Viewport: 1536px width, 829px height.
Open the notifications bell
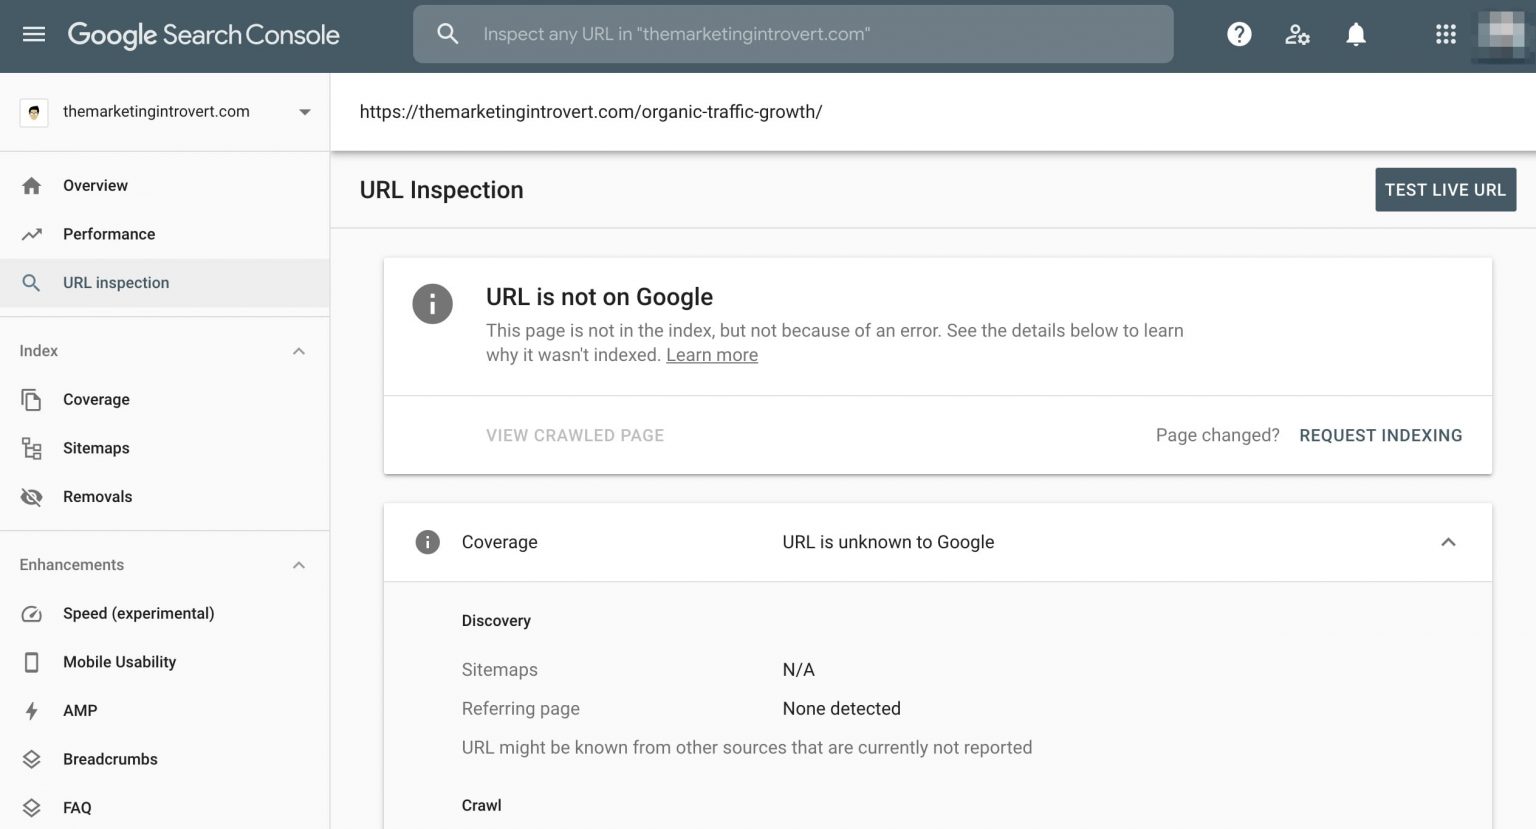(1355, 33)
